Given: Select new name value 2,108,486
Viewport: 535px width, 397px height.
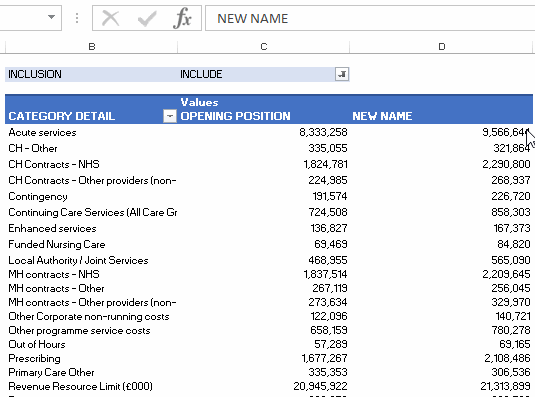Looking at the screenshot, I should (507, 358).
